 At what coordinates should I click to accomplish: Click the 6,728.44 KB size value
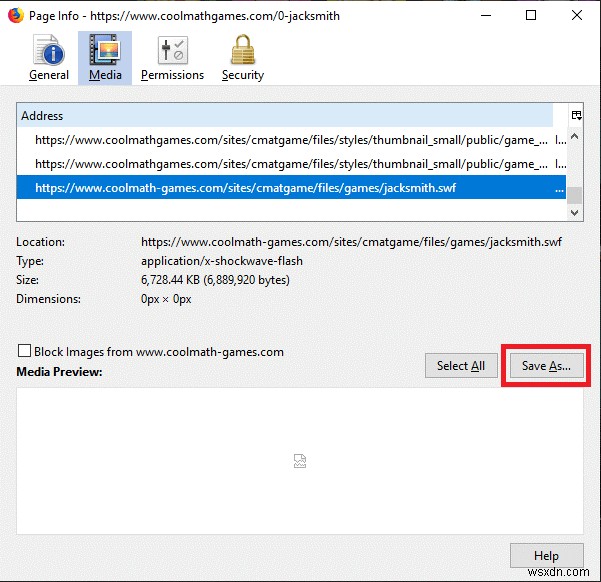pyautogui.click(x=215, y=280)
